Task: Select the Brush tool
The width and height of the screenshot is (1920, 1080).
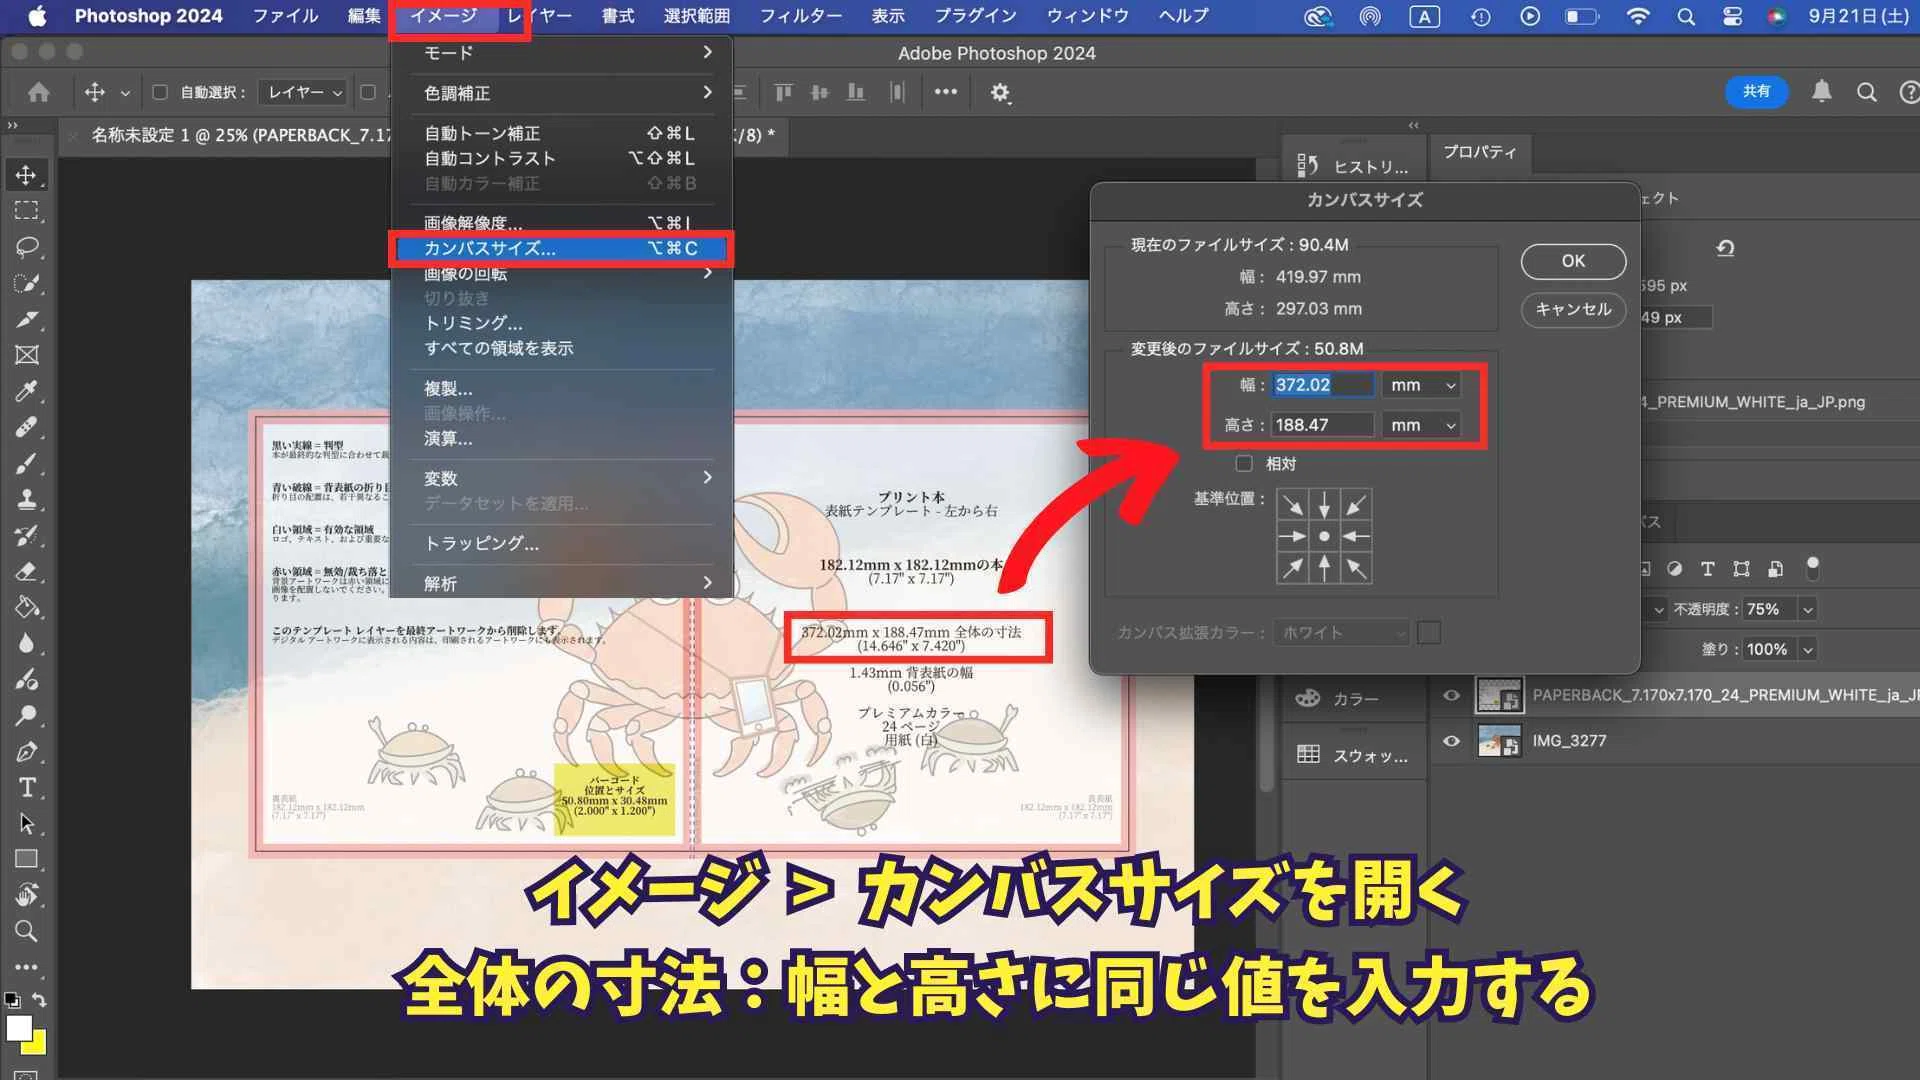Action: (26, 463)
